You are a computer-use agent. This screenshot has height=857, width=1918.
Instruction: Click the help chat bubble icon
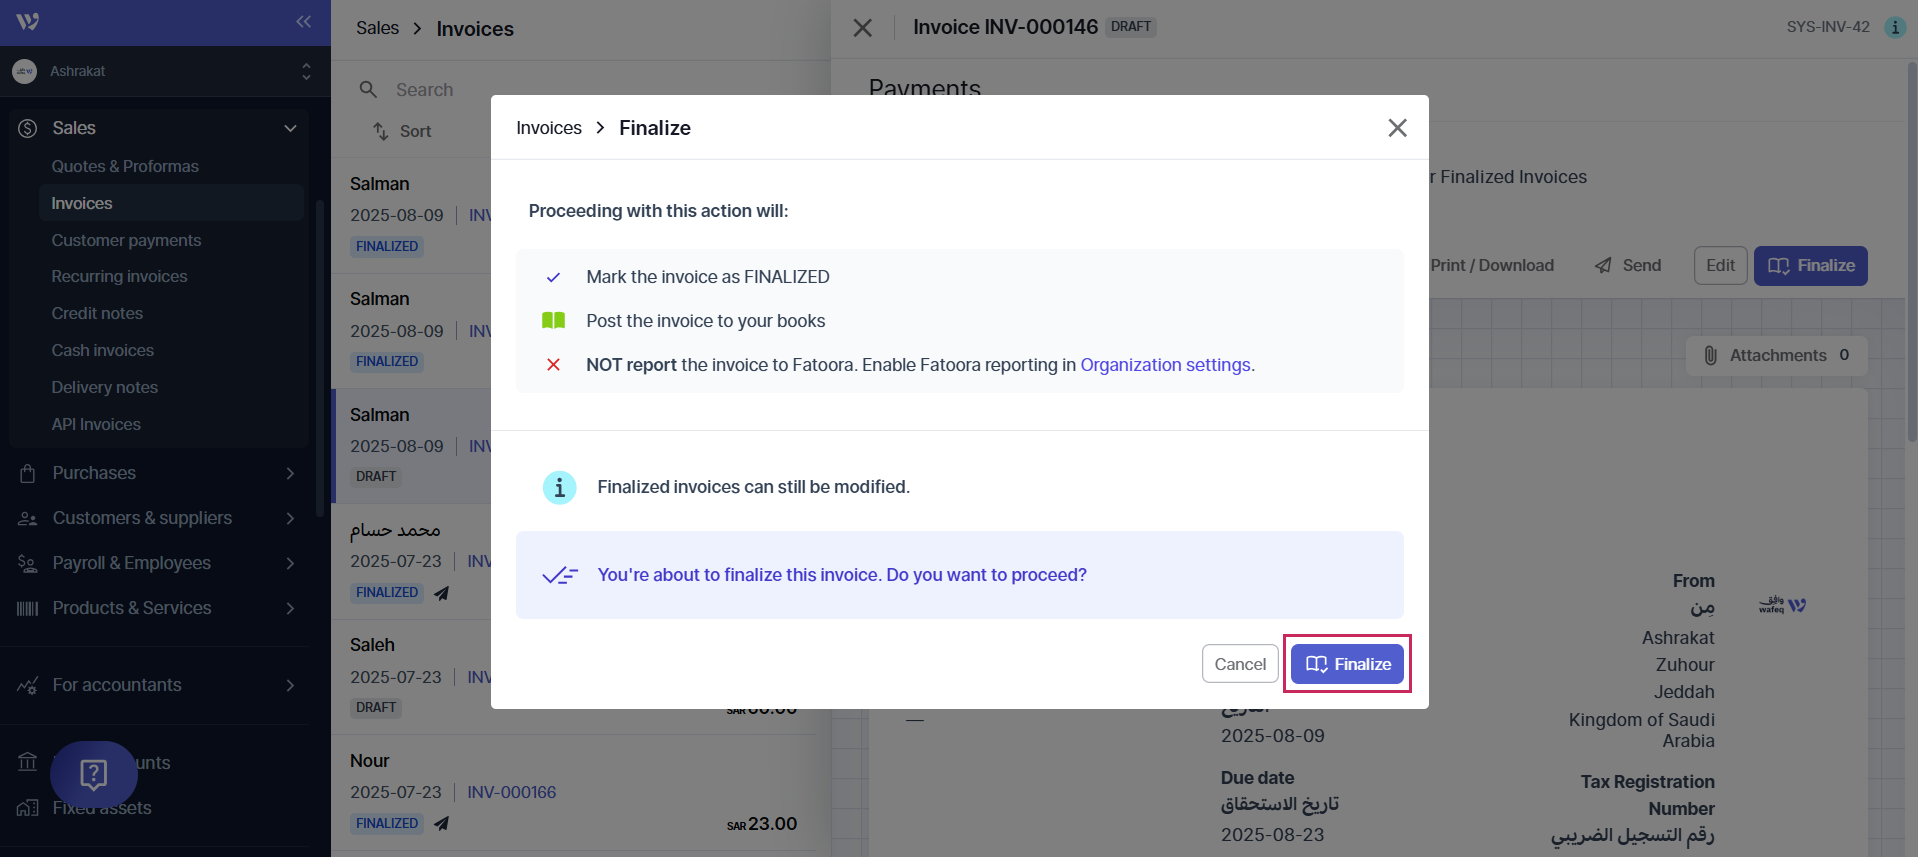94,774
